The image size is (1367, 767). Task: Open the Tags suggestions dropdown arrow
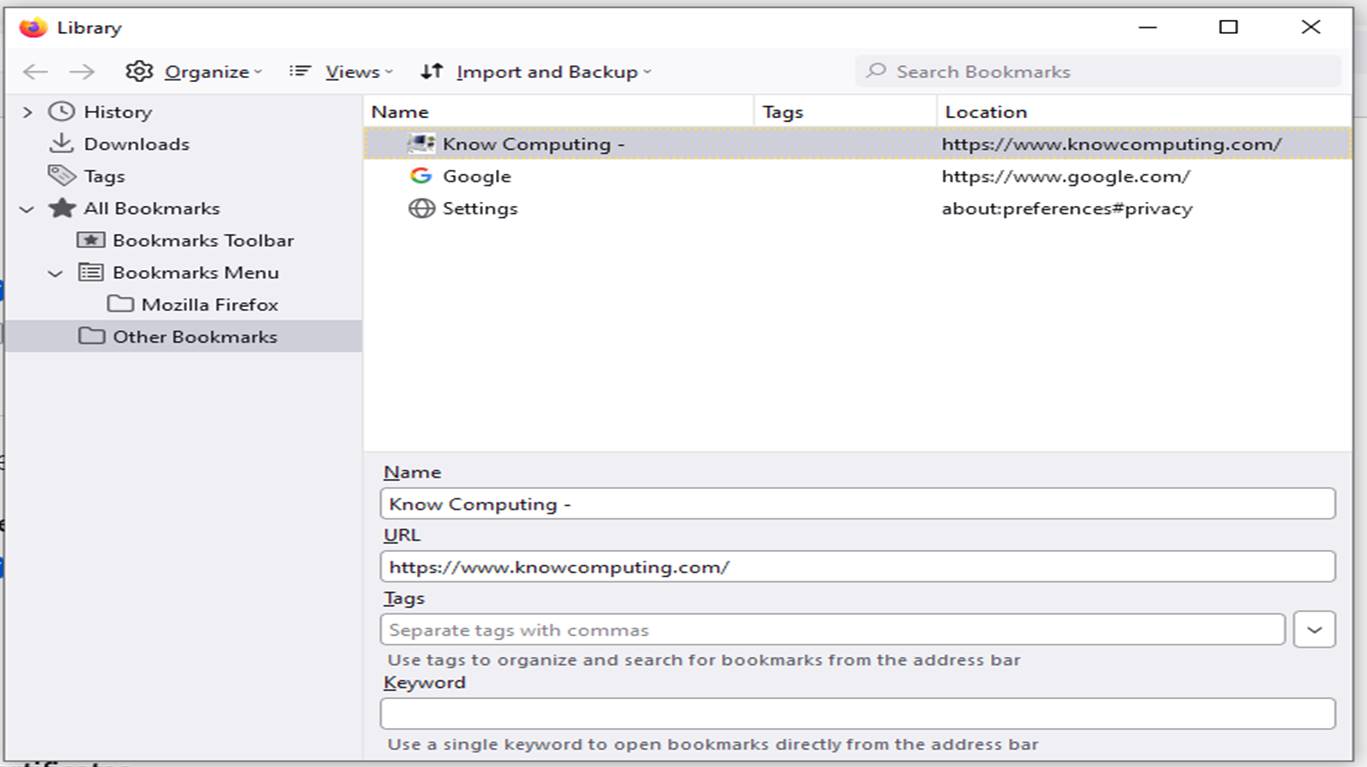[x=1314, y=629]
